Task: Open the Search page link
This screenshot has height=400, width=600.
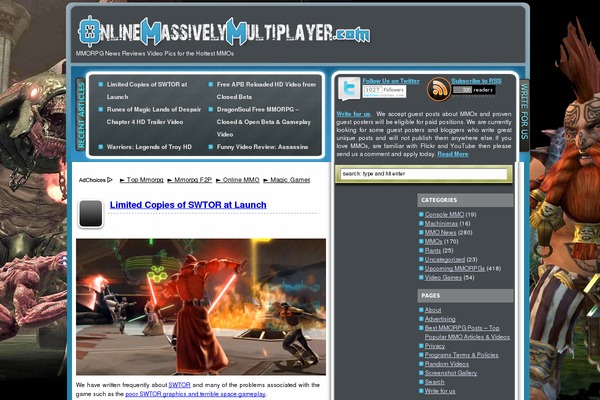Action: pos(434,382)
